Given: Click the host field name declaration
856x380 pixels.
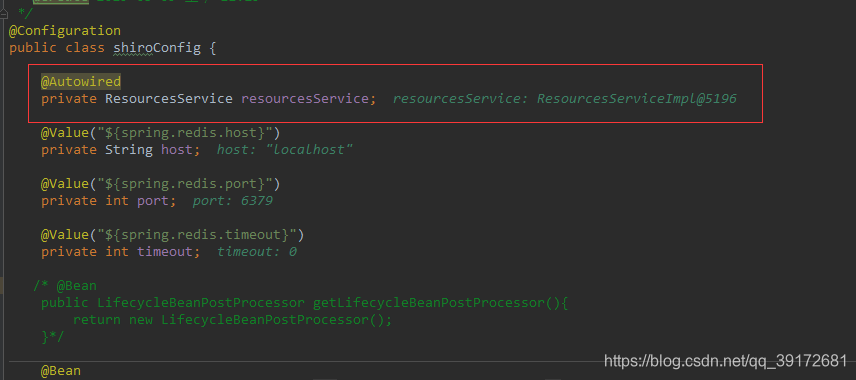Looking at the screenshot, I should coord(177,150).
